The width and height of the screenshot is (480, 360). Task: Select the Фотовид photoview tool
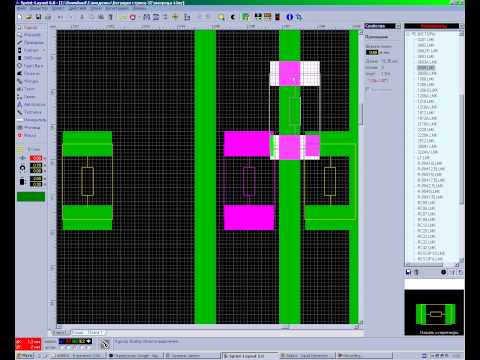pos(29,127)
